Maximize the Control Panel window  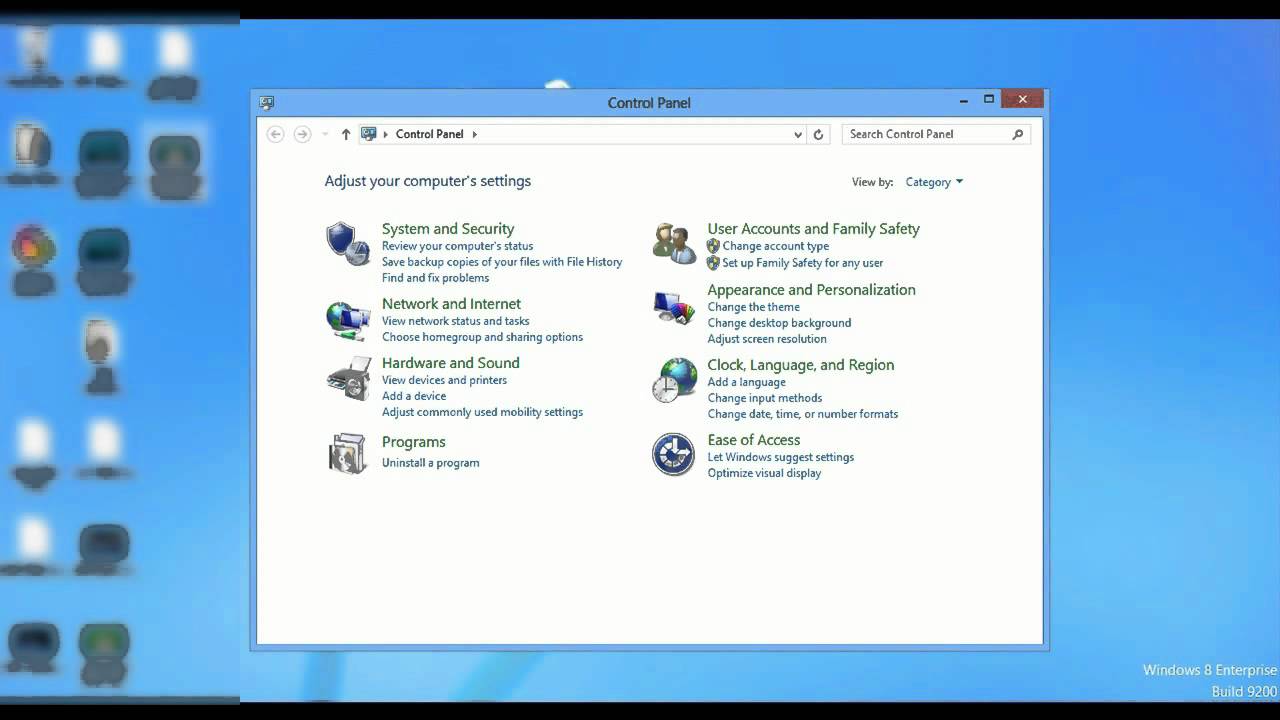989,99
